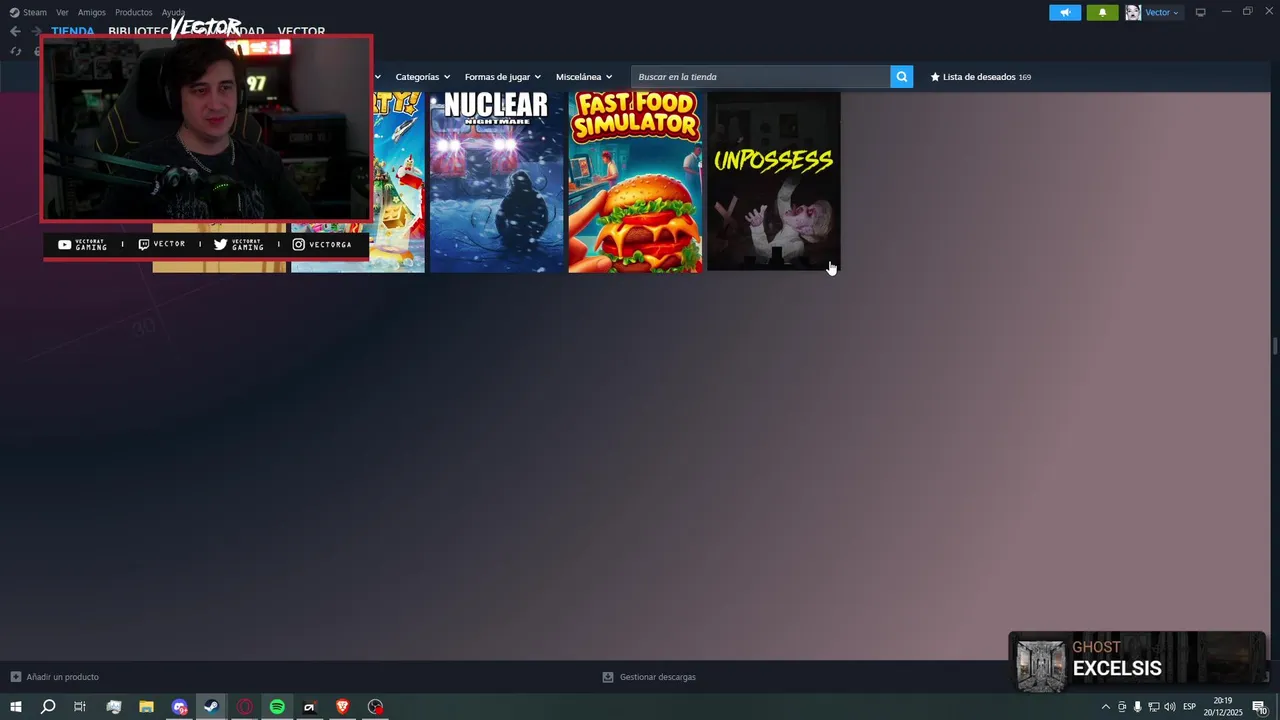The height and width of the screenshot is (720, 1280).
Task: Click the Vector profile avatar picture
Action: pos(1133,12)
